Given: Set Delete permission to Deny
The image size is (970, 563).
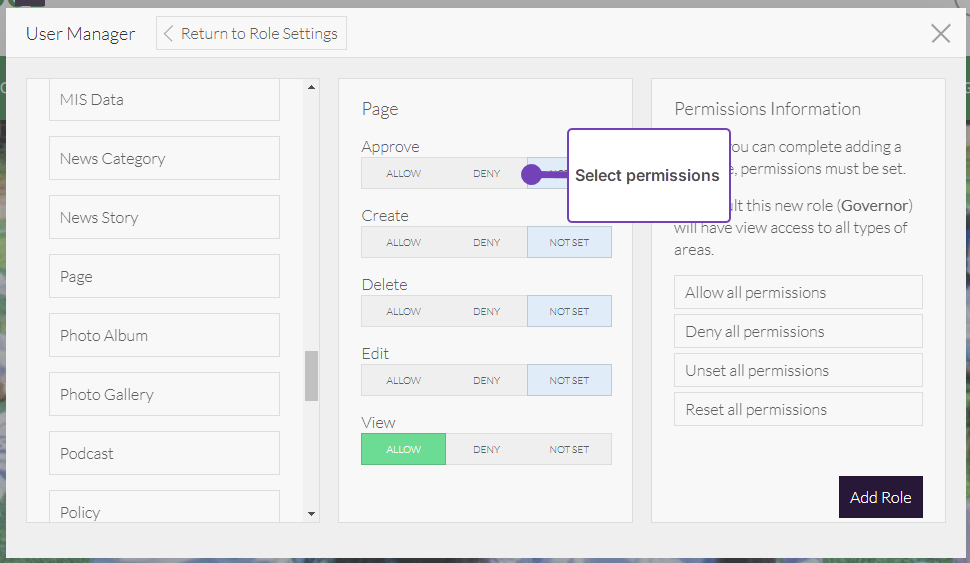Looking at the screenshot, I should click(x=486, y=312).
